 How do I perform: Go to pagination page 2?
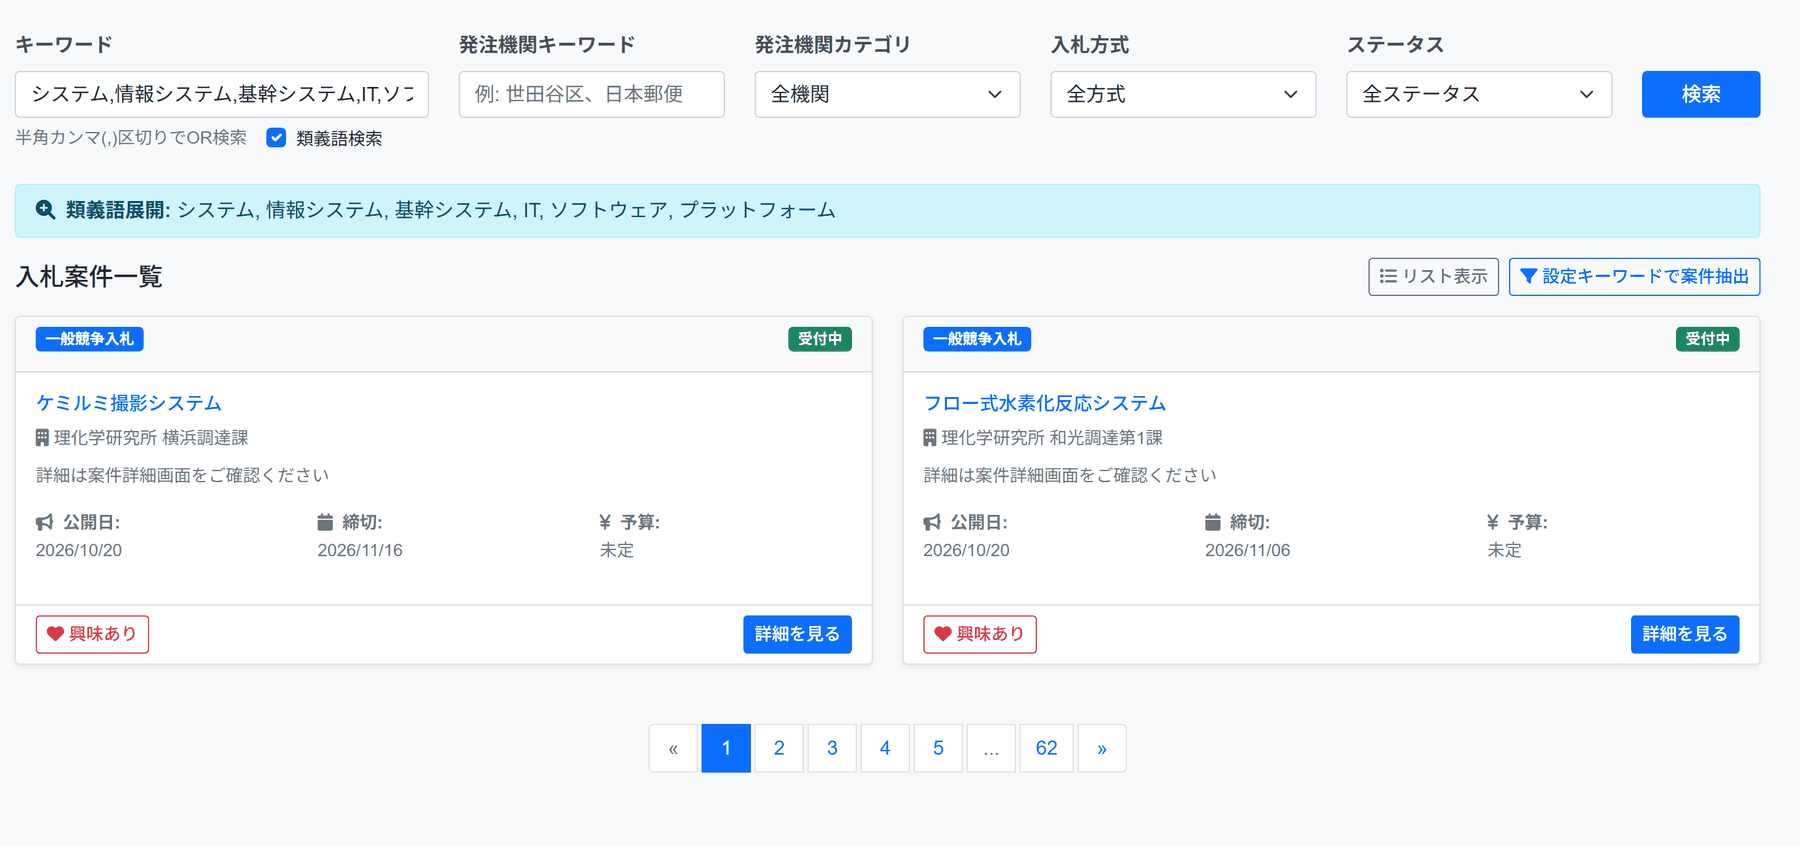coord(779,748)
